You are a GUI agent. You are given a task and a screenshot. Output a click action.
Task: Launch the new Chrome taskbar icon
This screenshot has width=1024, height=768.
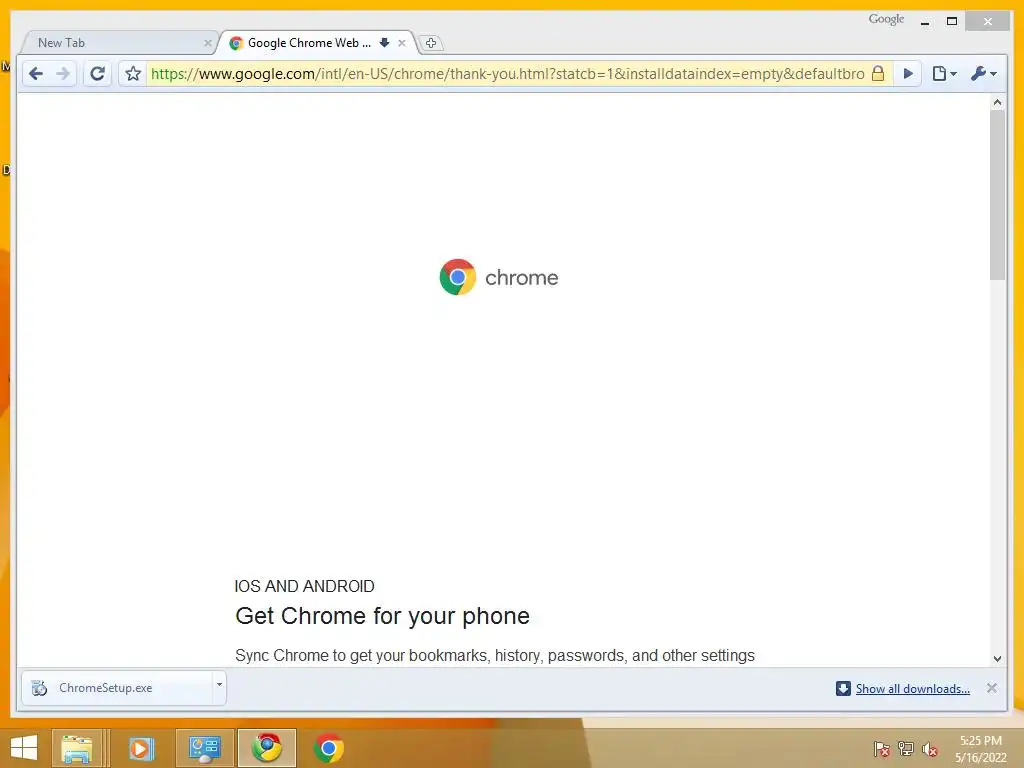click(x=328, y=748)
